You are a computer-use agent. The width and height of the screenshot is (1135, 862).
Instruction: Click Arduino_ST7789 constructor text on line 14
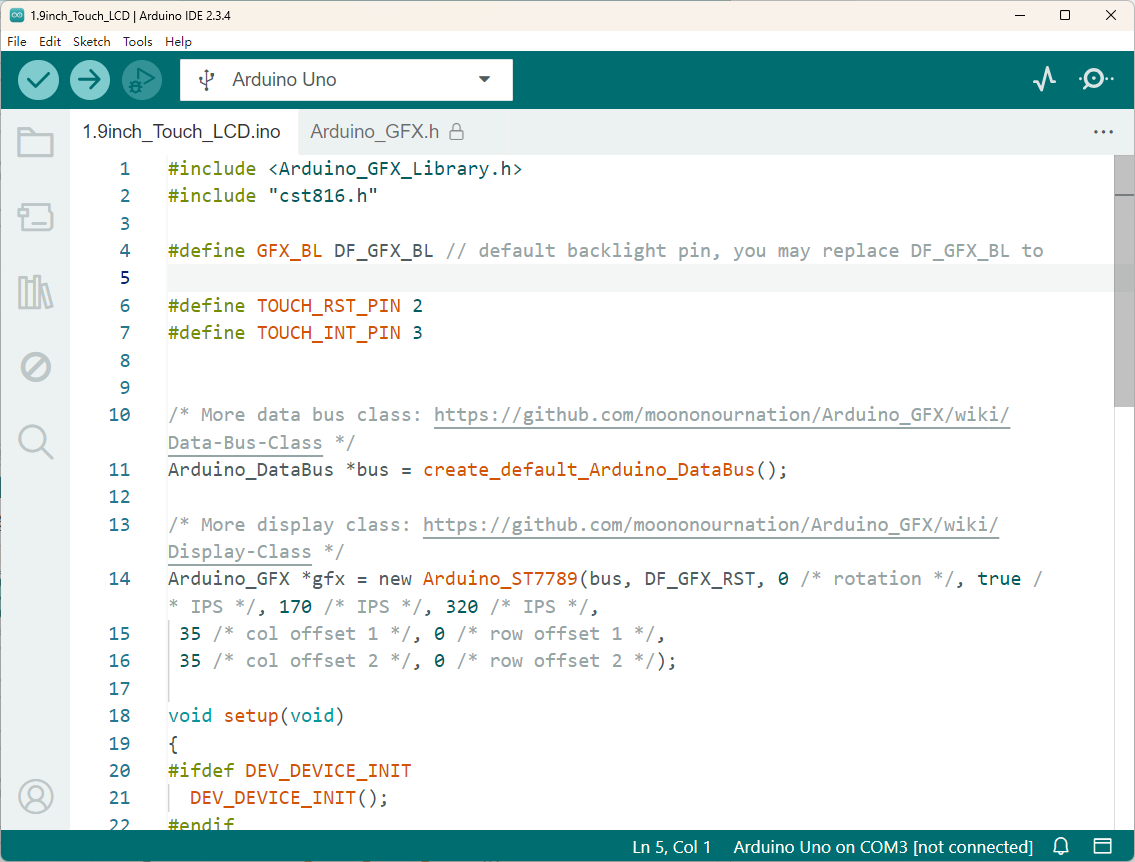tap(500, 579)
